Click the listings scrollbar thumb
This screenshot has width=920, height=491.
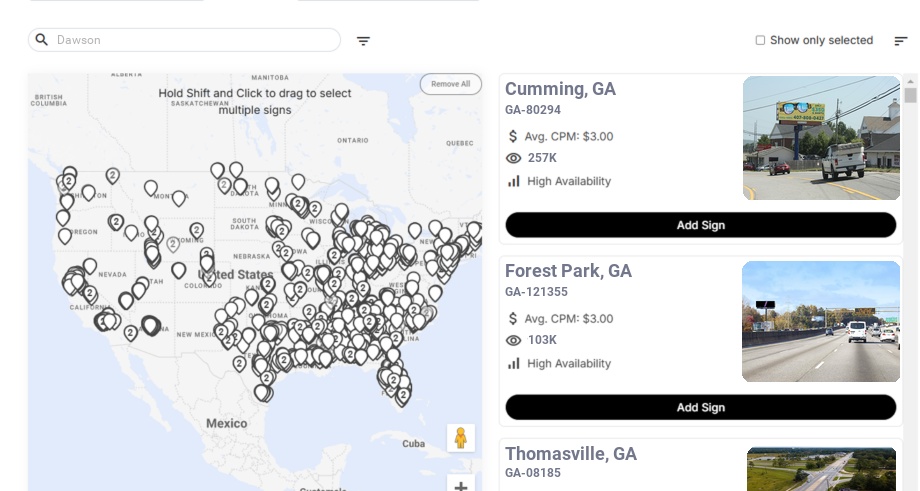(910, 95)
